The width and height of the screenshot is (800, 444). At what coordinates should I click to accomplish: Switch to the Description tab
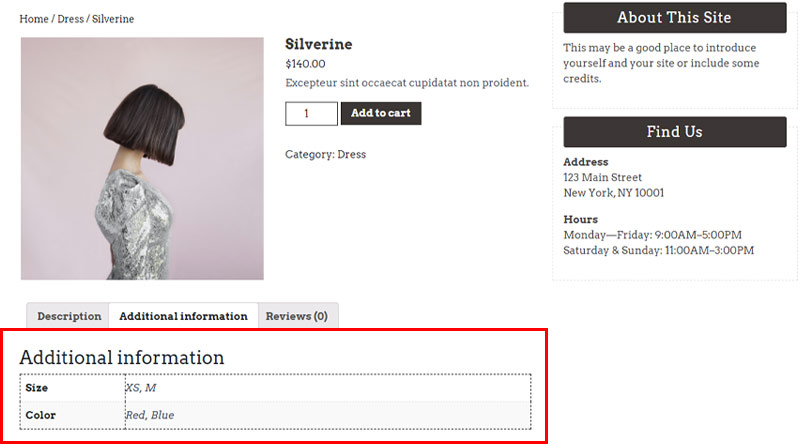click(69, 316)
